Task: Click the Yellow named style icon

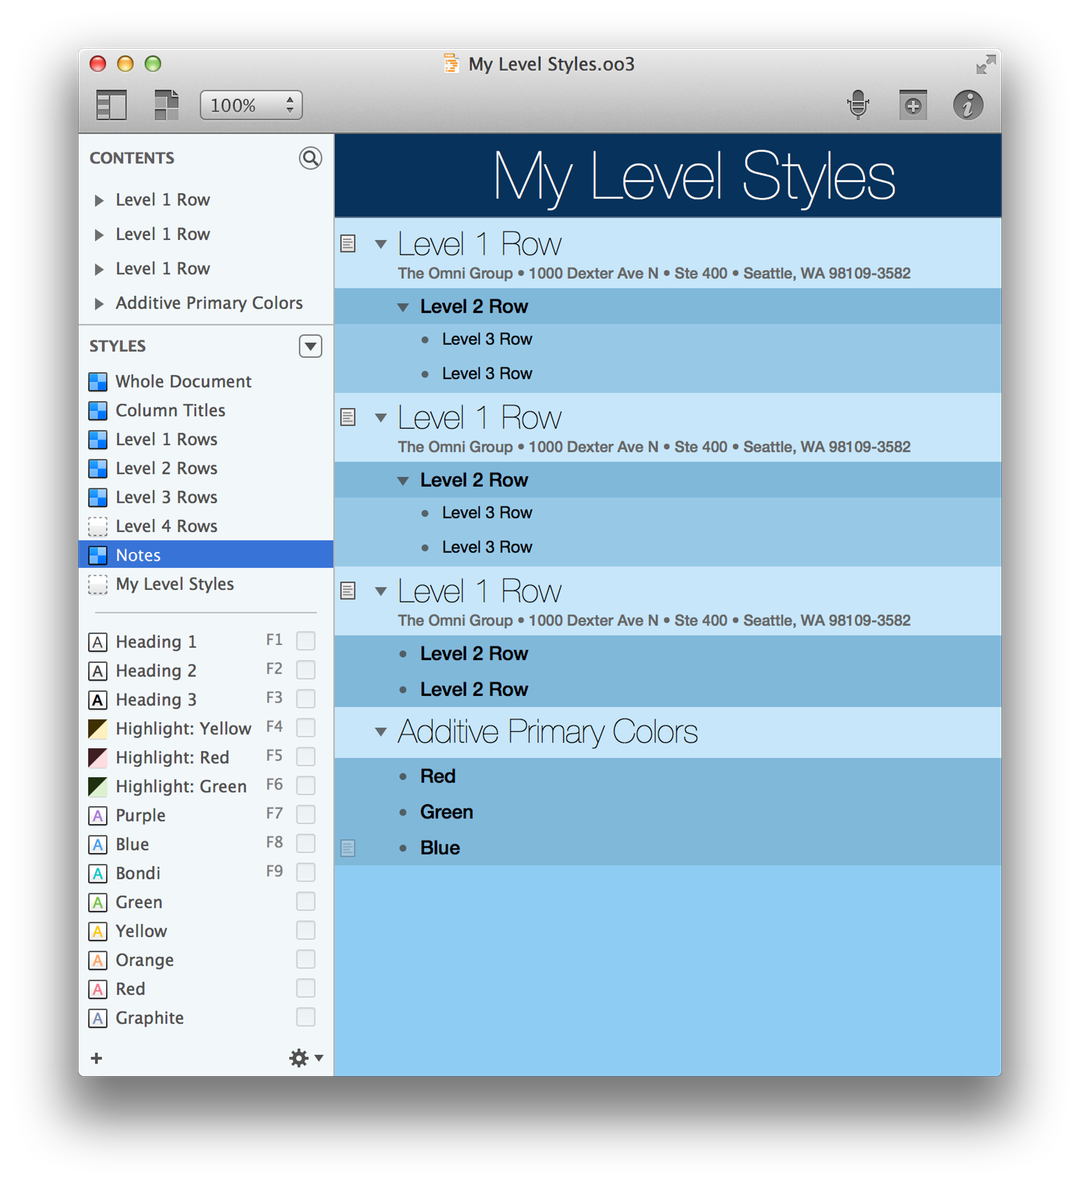Action: tap(97, 932)
